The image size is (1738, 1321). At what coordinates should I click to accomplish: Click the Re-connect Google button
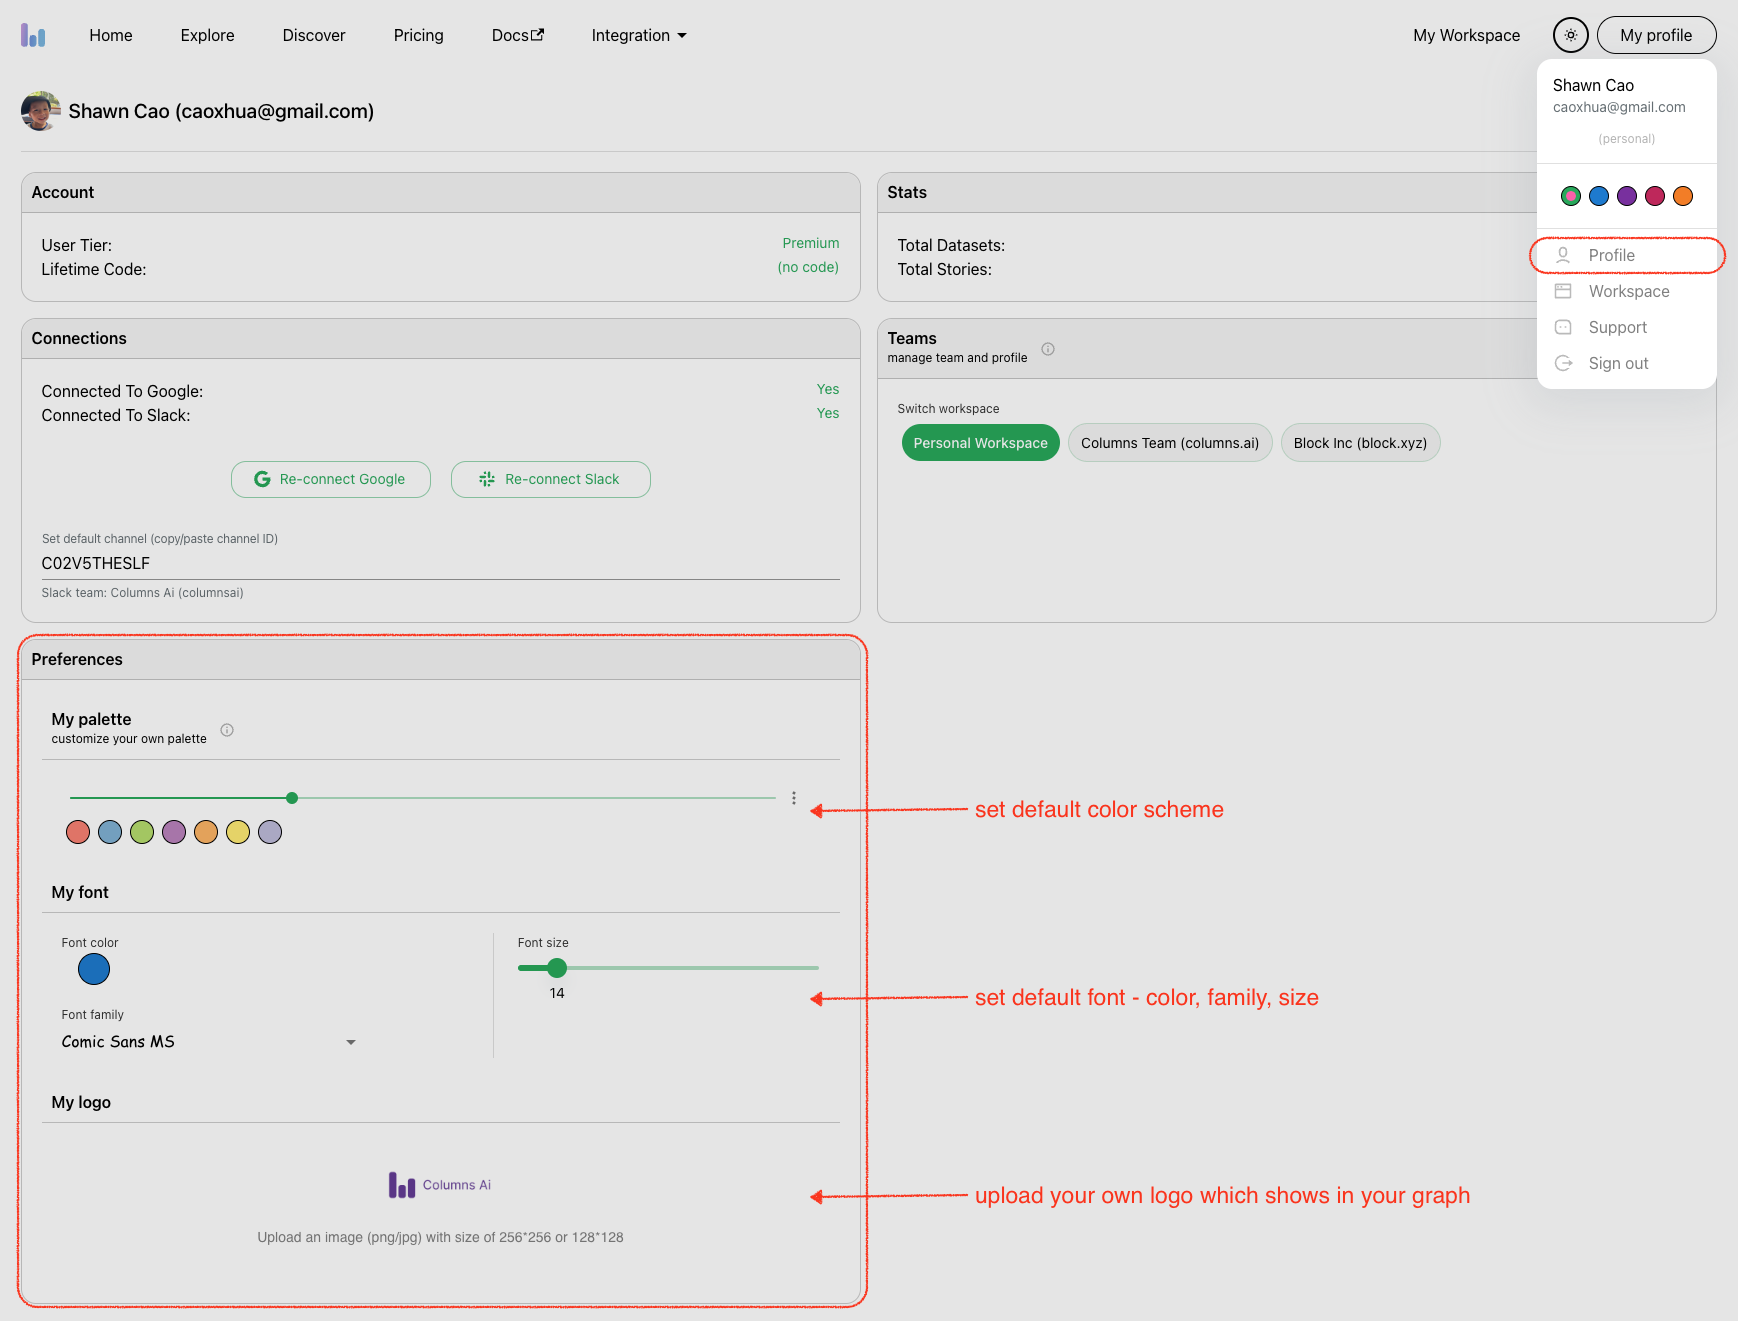click(x=331, y=479)
